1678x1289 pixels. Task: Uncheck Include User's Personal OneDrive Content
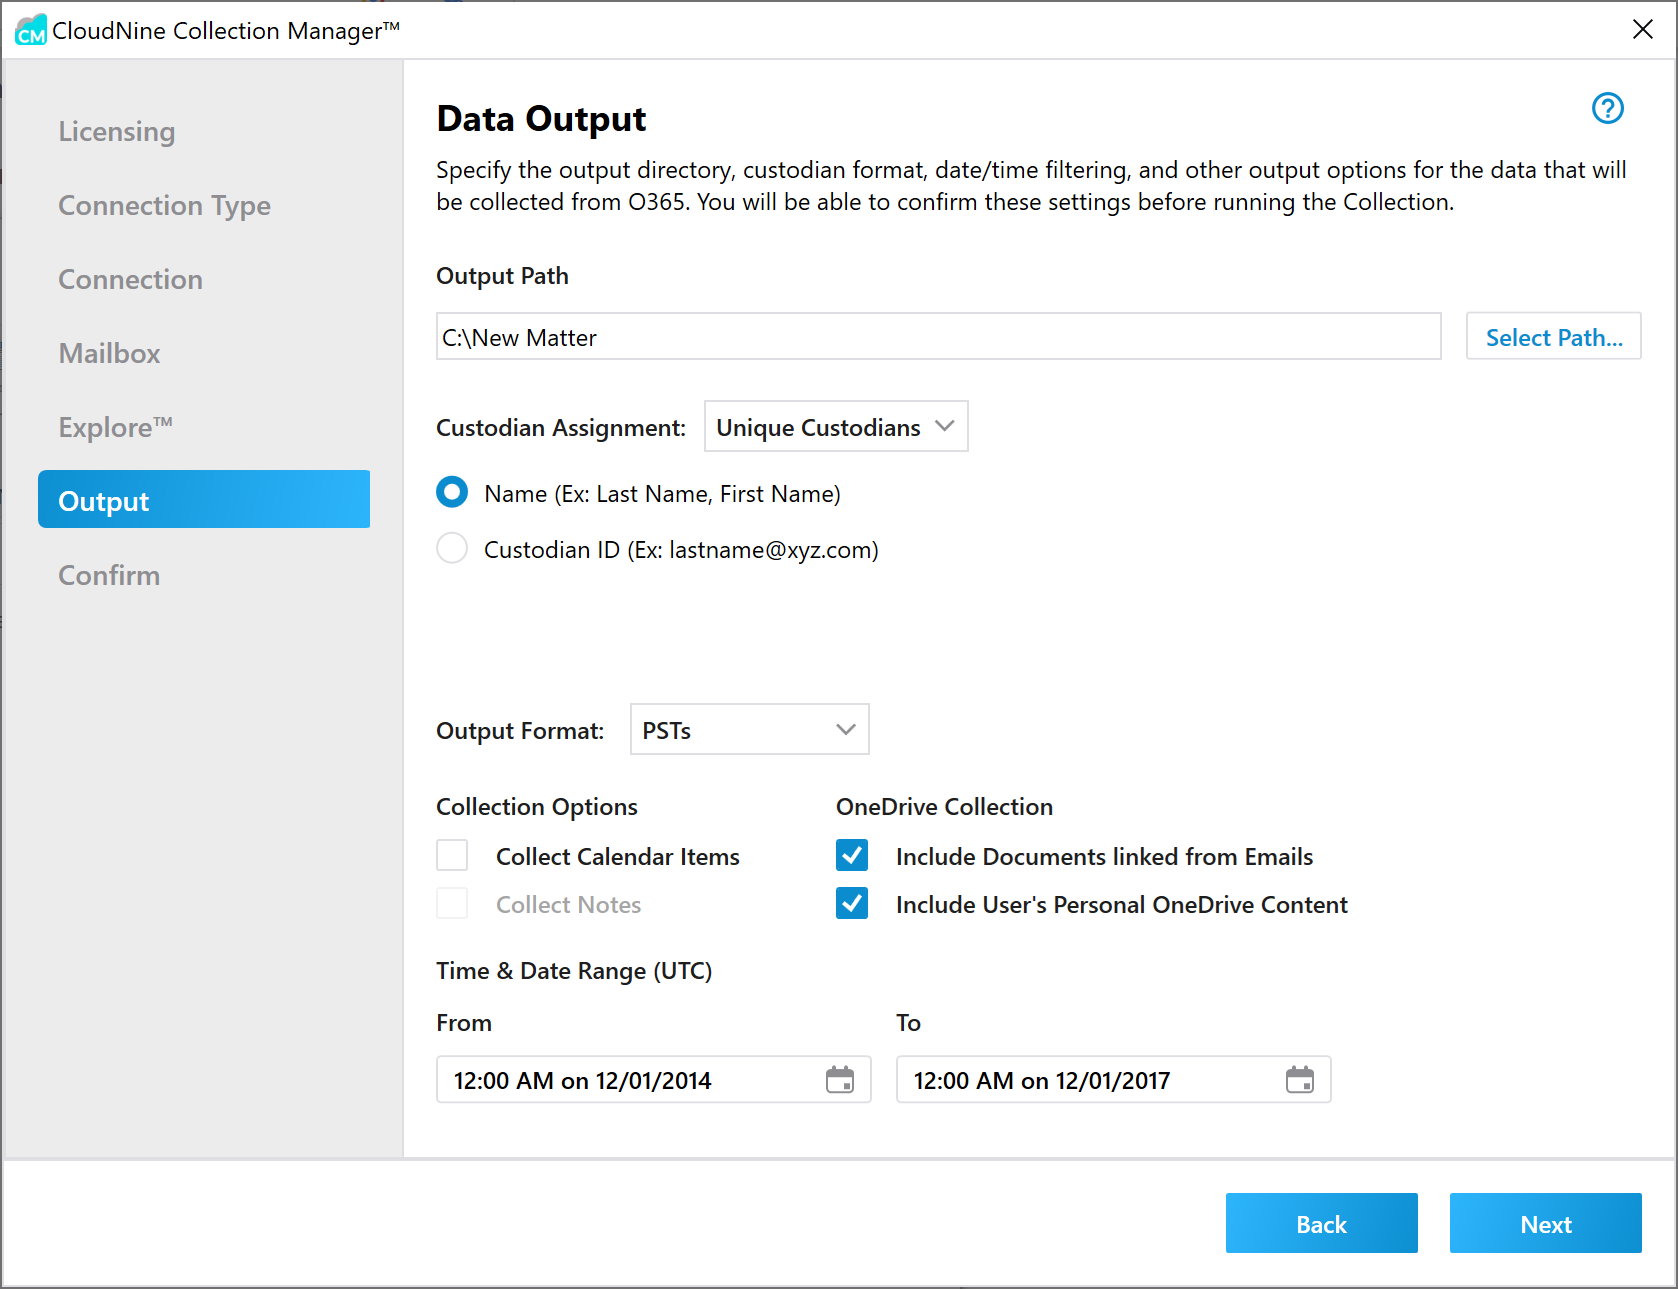click(x=852, y=903)
